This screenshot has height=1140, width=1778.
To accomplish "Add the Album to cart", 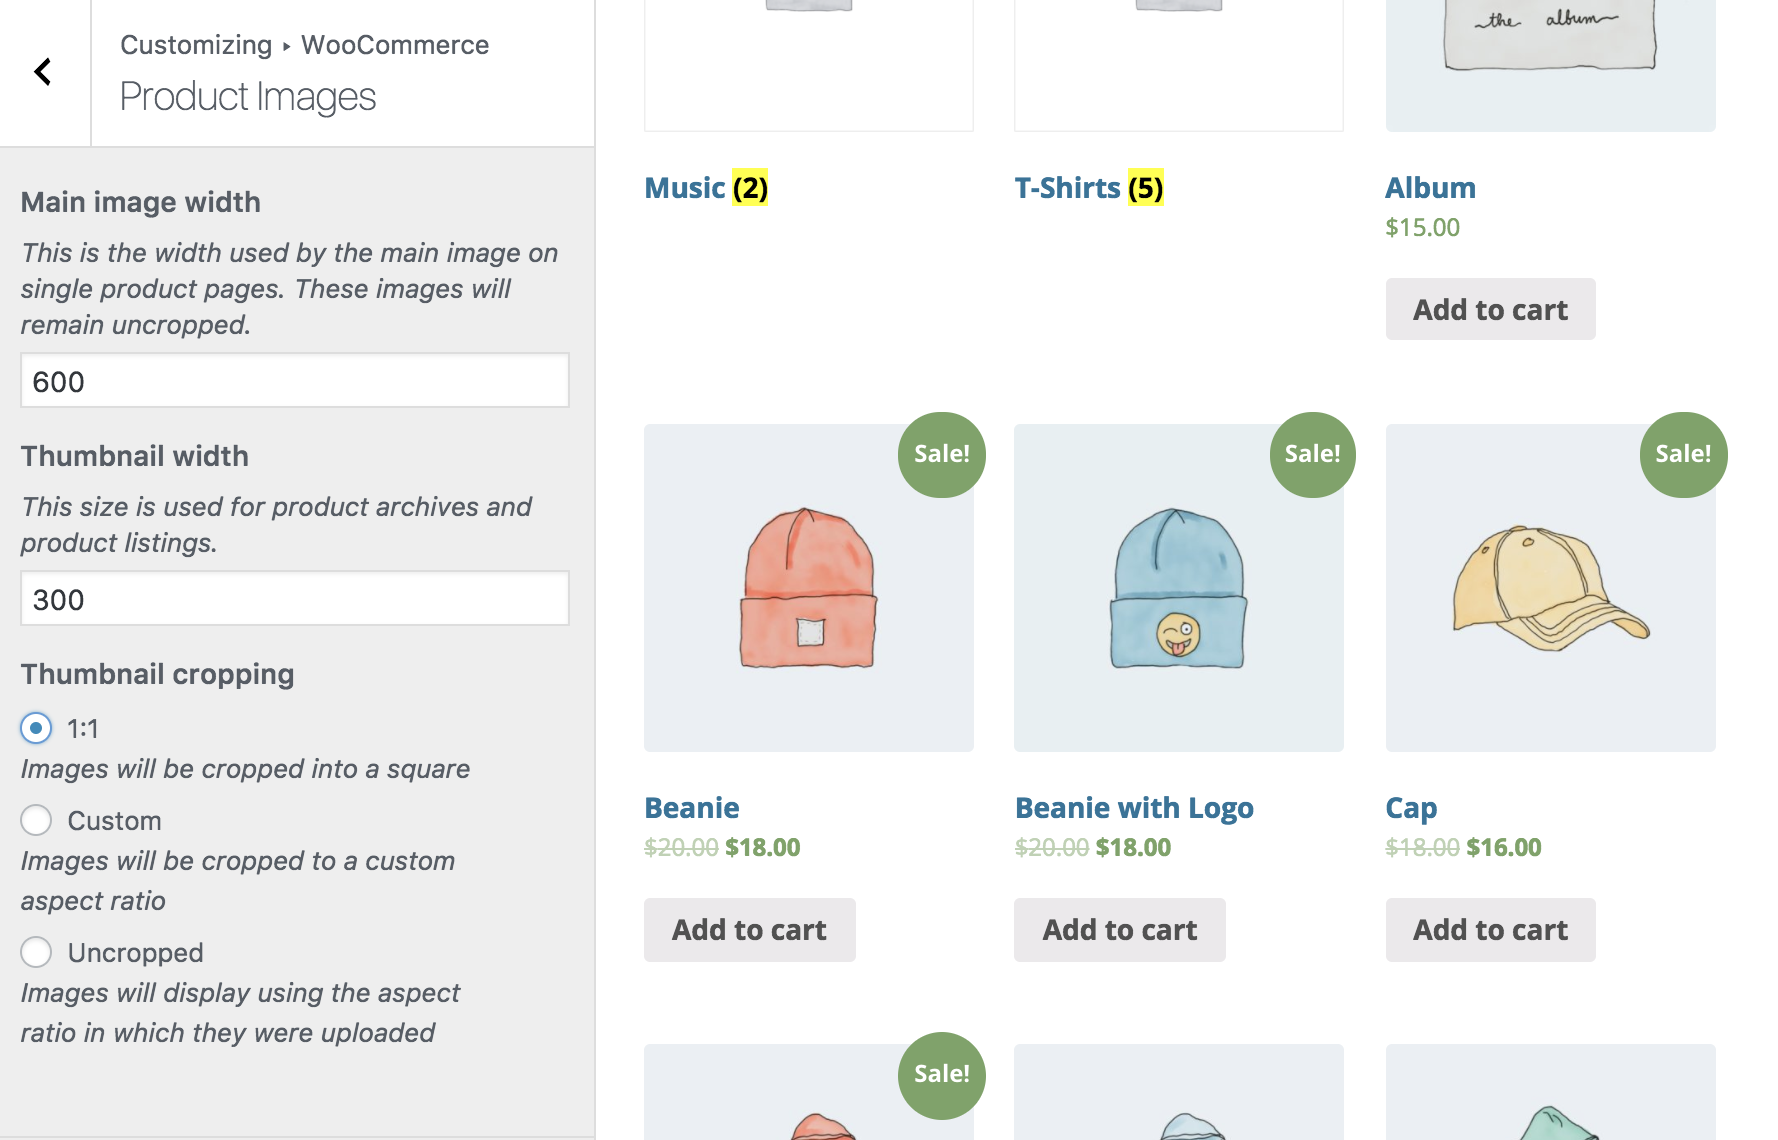I will (x=1490, y=310).
